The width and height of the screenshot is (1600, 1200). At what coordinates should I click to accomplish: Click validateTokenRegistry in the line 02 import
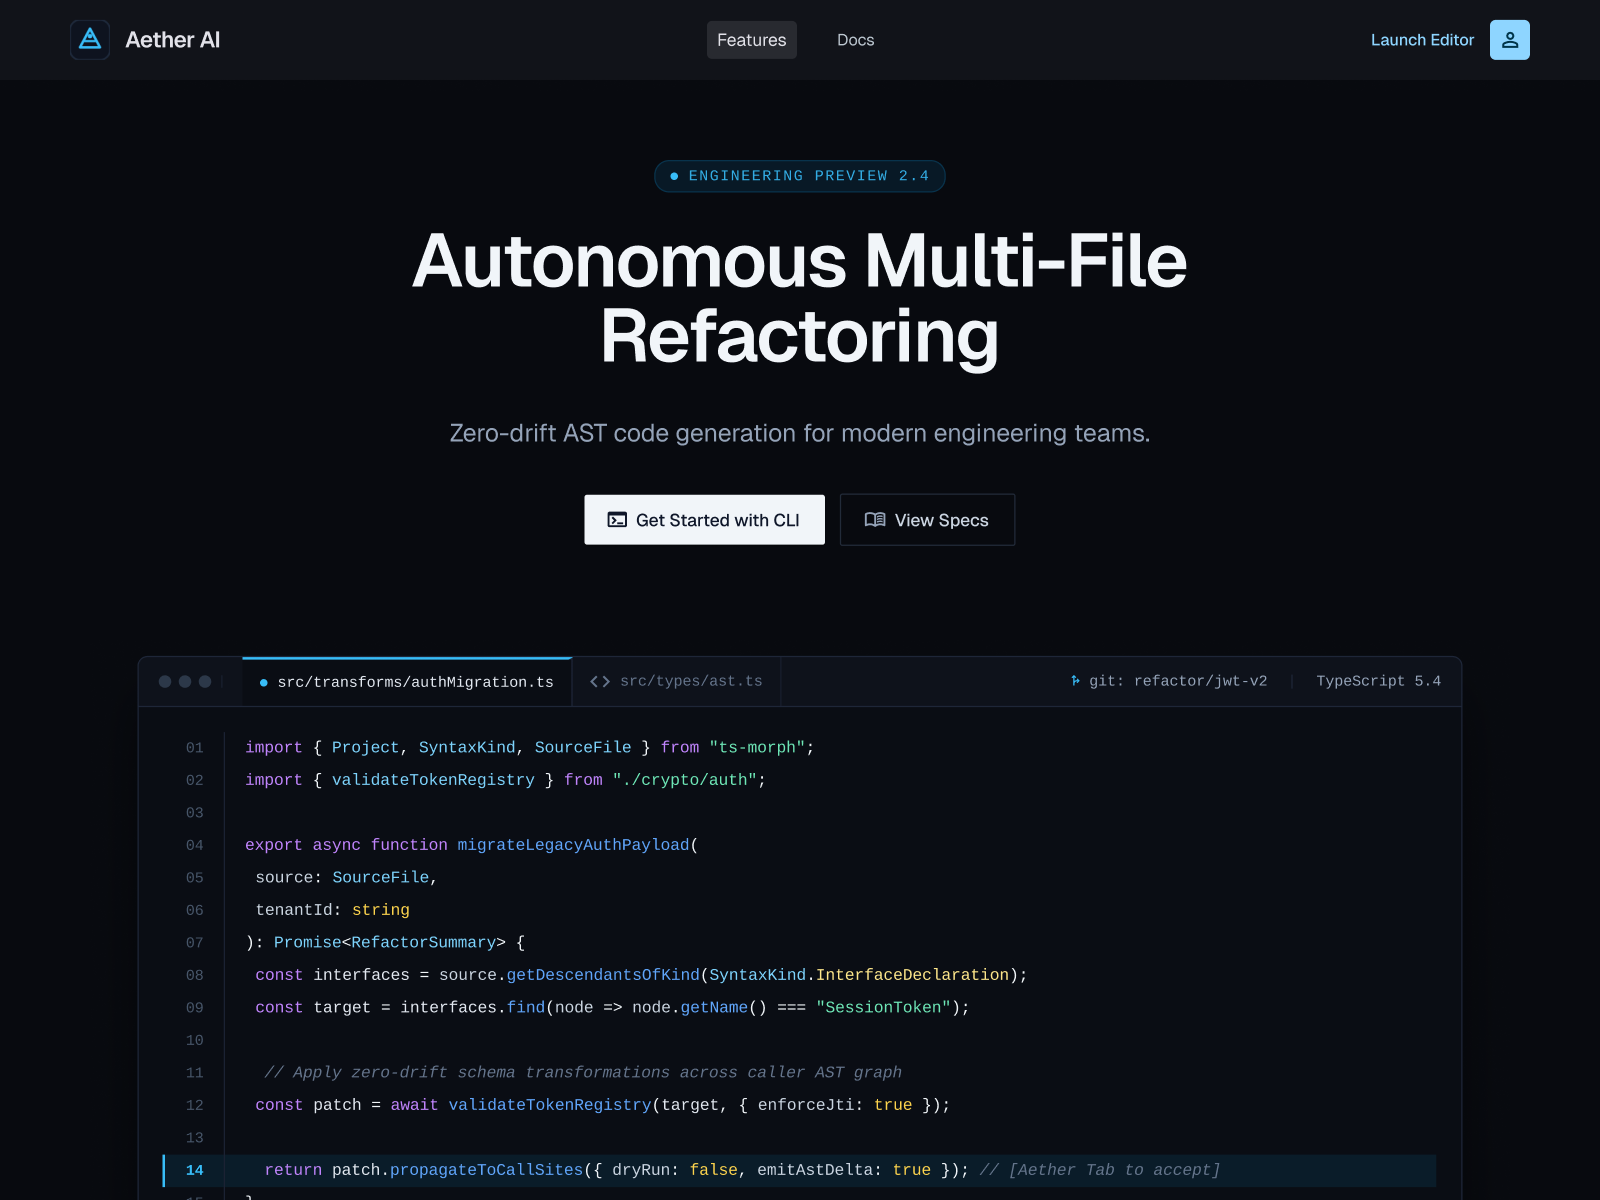click(433, 780)
